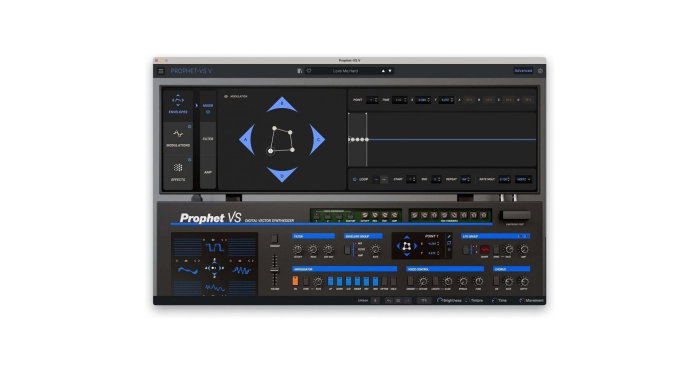Viewport: 700px width, 372px height.
Task: Click the Timbre macro knob
Action: [x=467, y=301]
